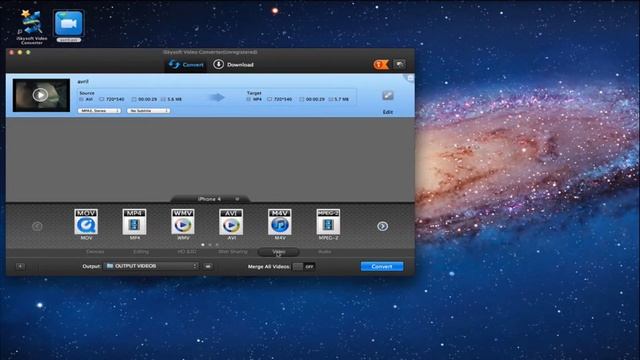Screen dimensions: 640x360
Task: Switch to the Convert tab in the top toolbar
Action: click(x=186, y=64)
